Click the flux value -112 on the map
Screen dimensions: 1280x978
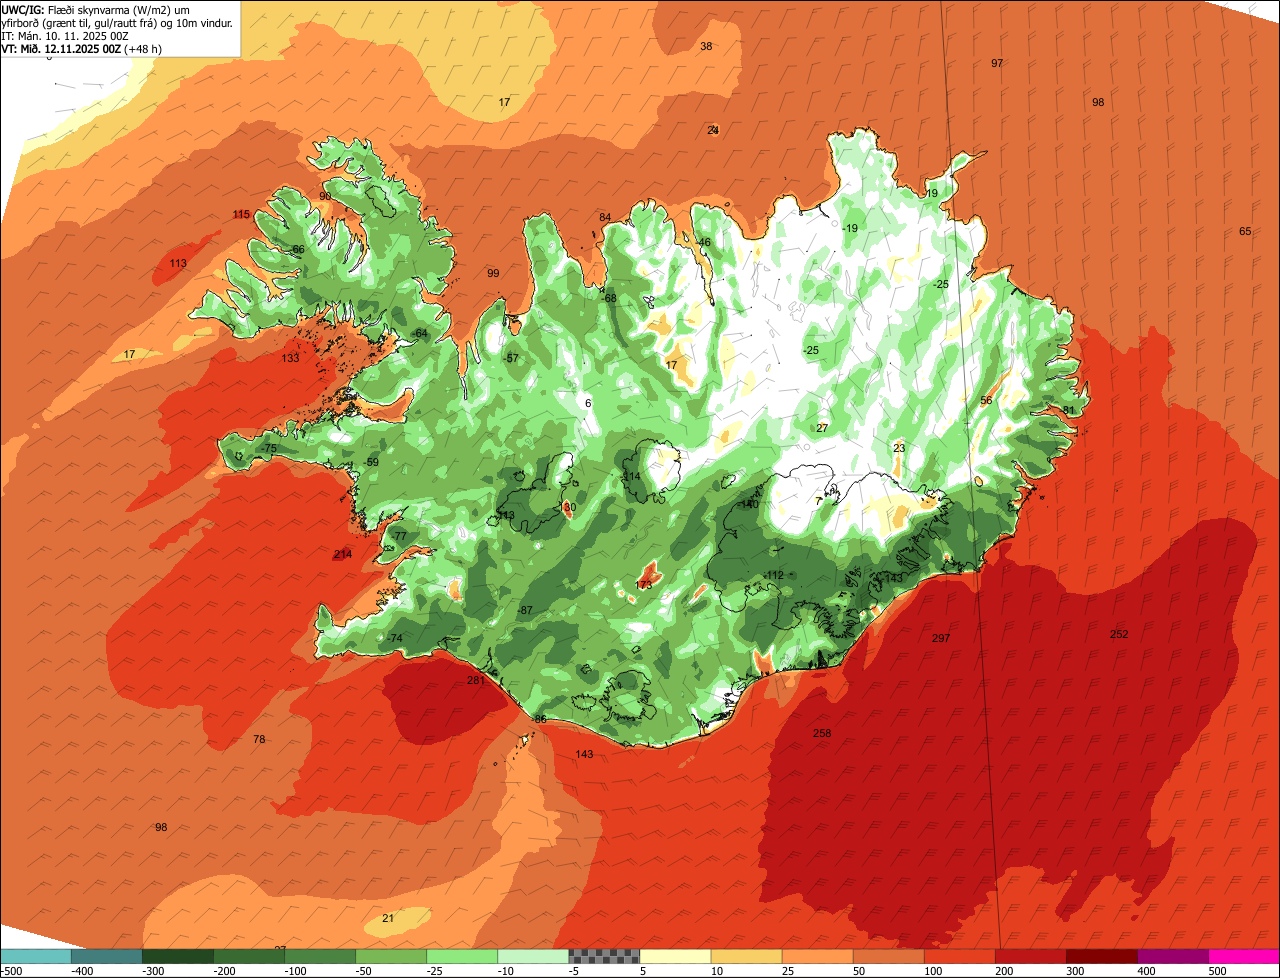tap(774, 574)
